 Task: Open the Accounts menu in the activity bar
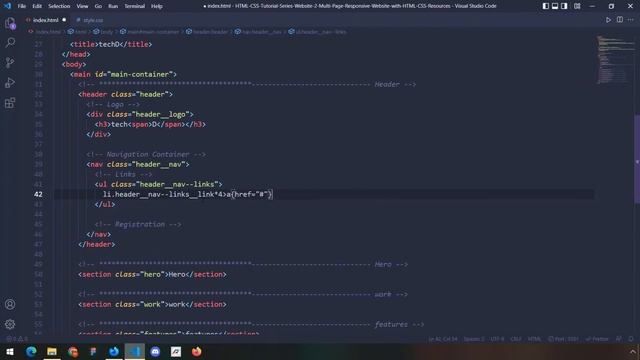coord(10,304)
